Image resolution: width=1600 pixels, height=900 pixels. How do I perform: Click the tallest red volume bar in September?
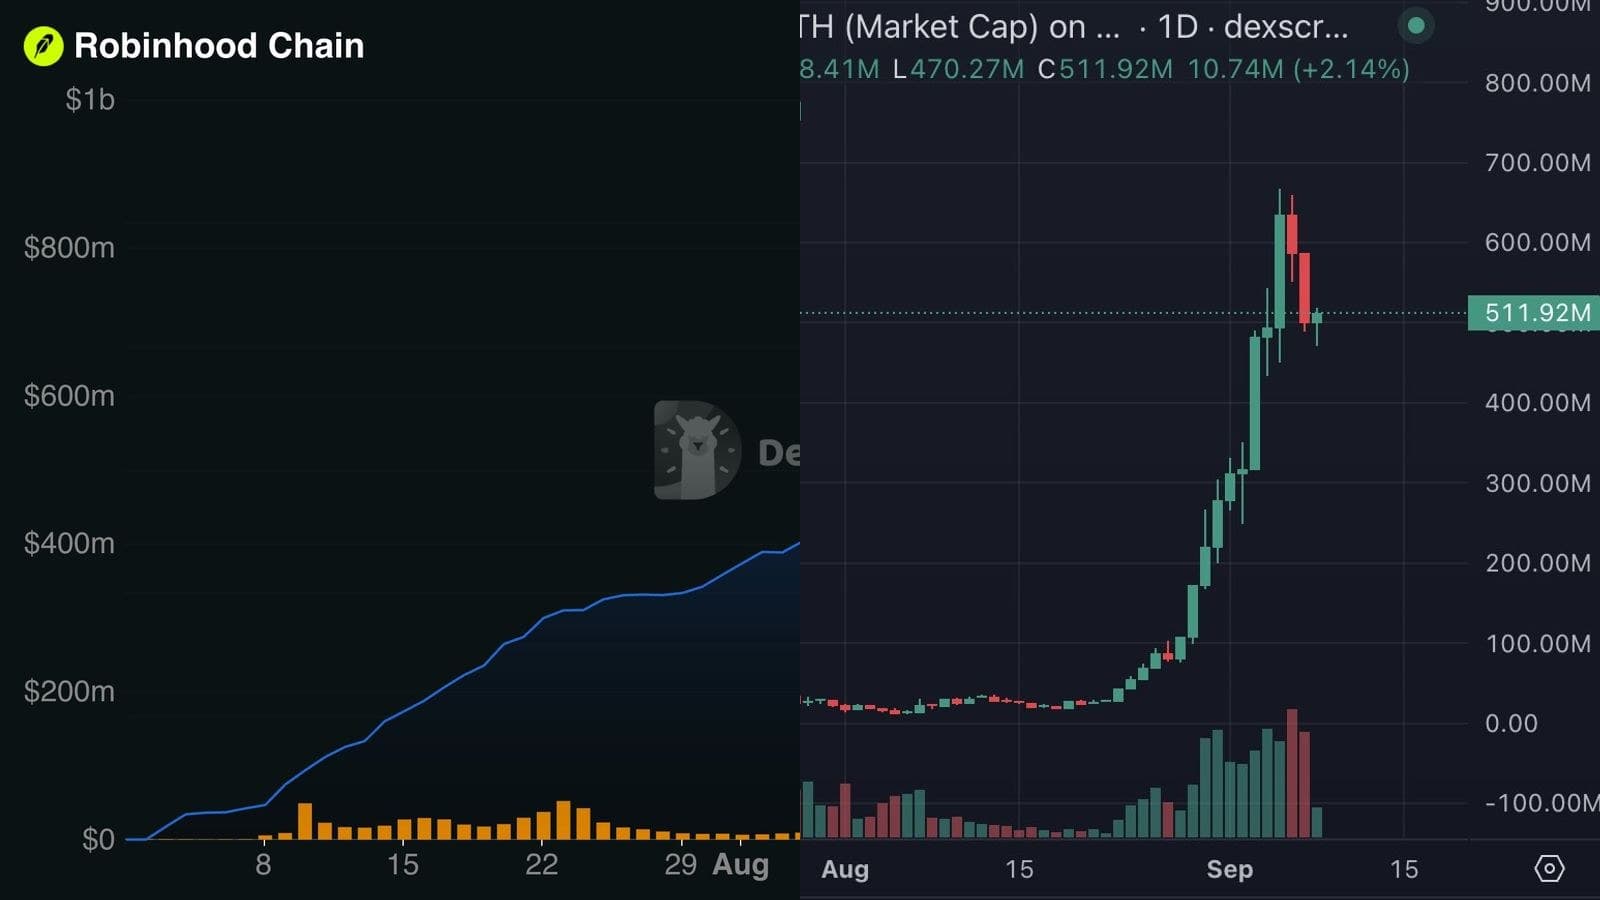(1292, 773)
